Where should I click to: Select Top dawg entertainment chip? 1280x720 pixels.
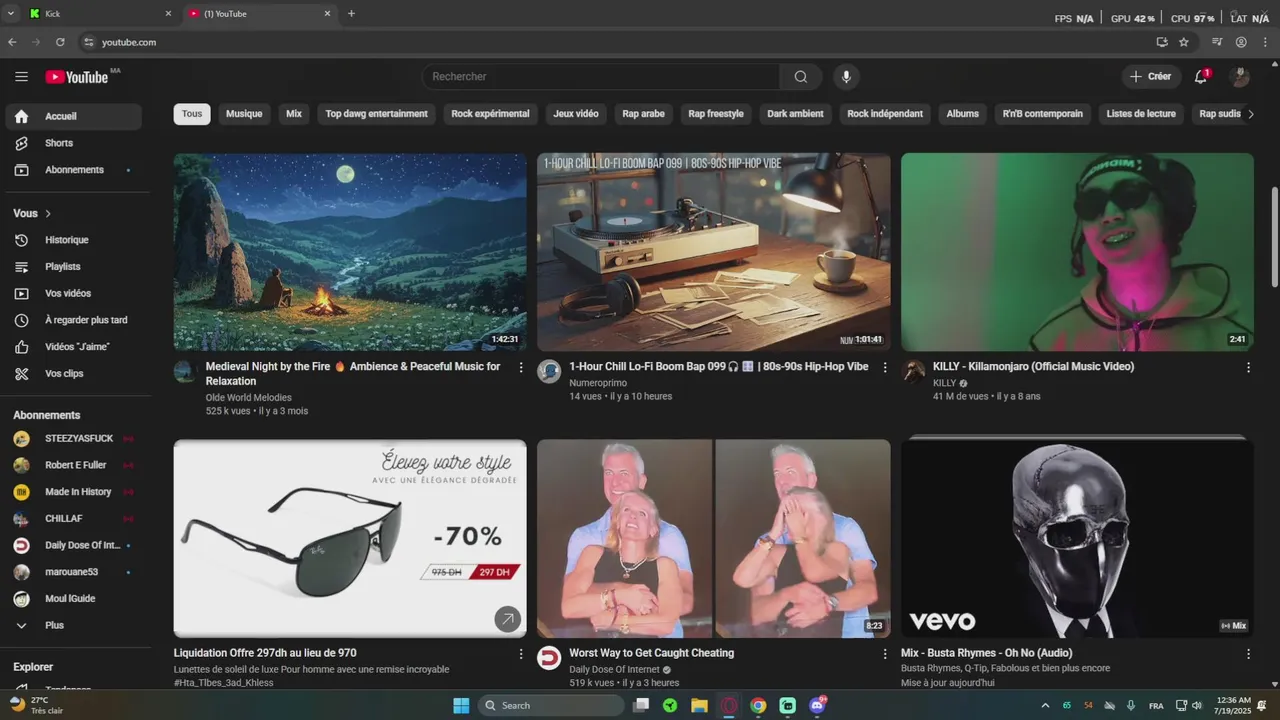(x=377, y=114)
